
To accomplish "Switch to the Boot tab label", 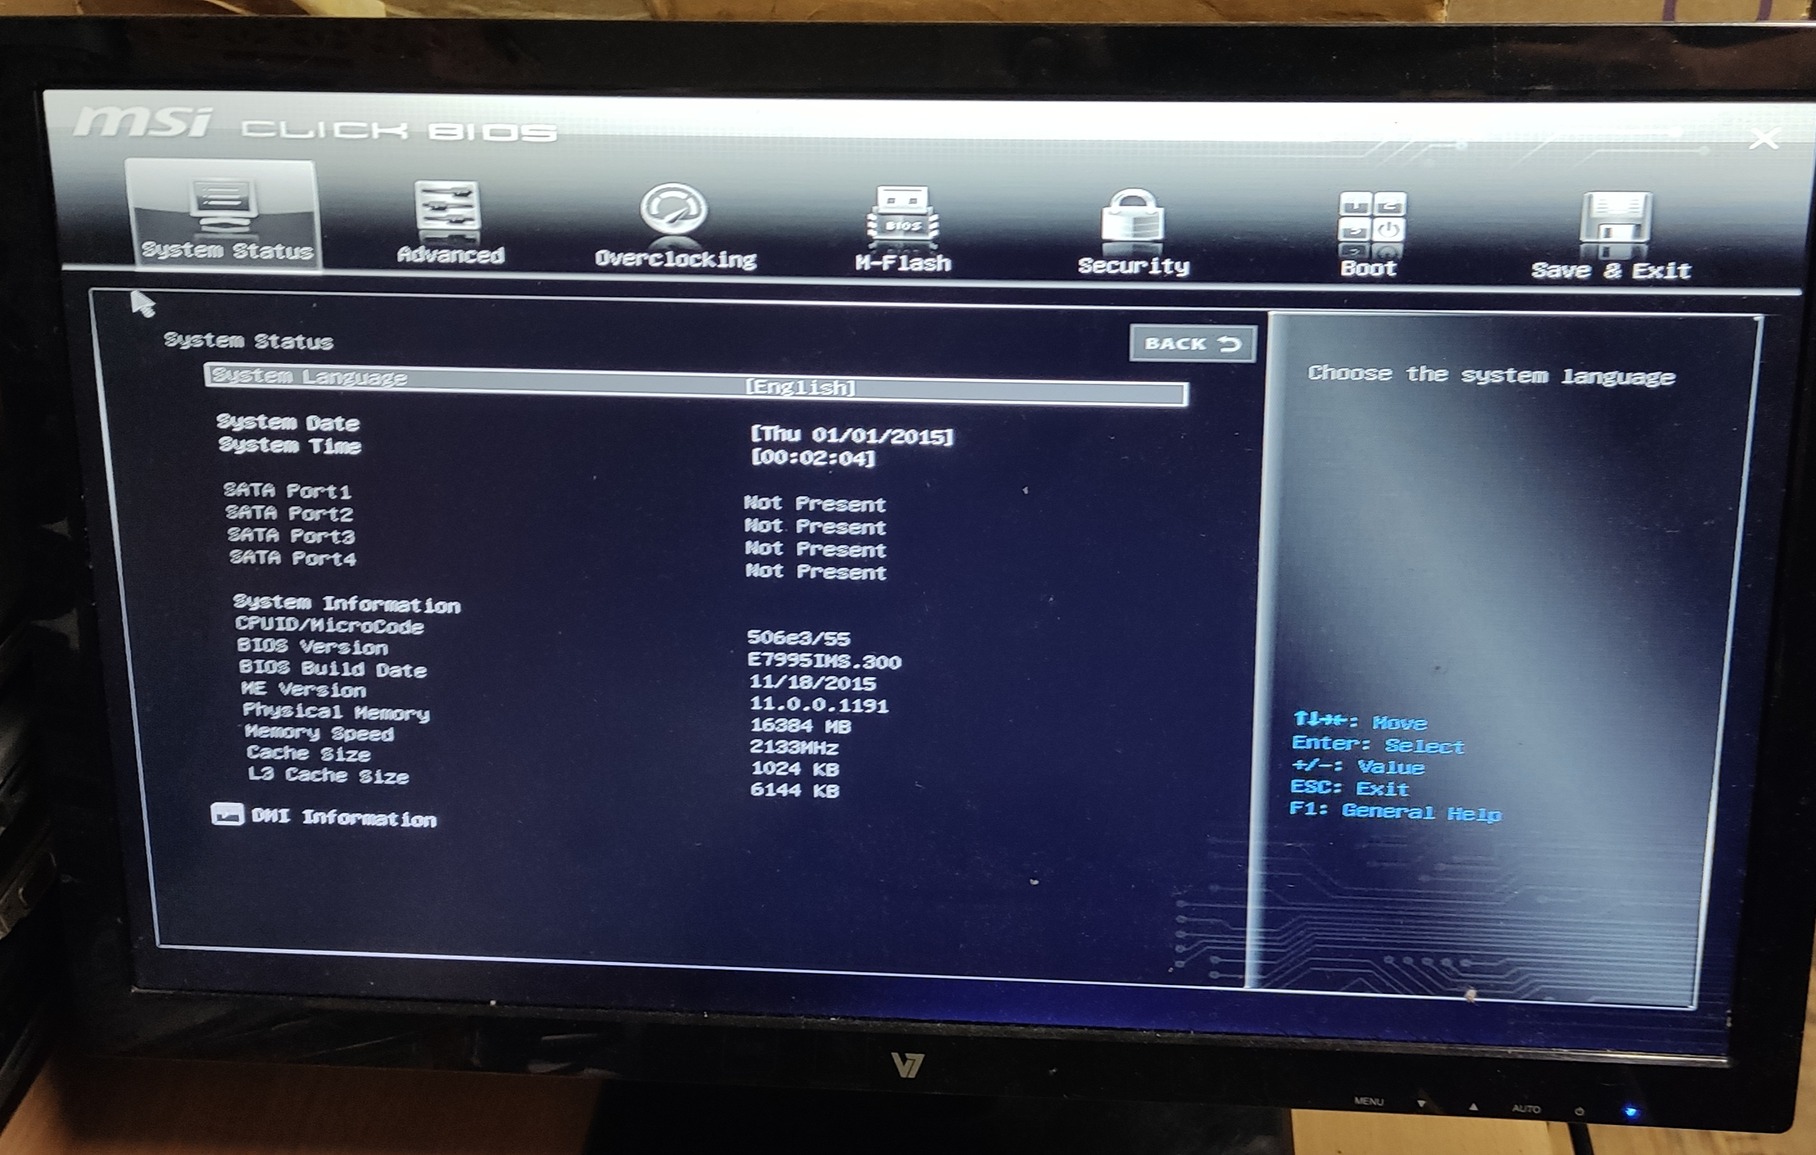I will [x=1368, y=268].
